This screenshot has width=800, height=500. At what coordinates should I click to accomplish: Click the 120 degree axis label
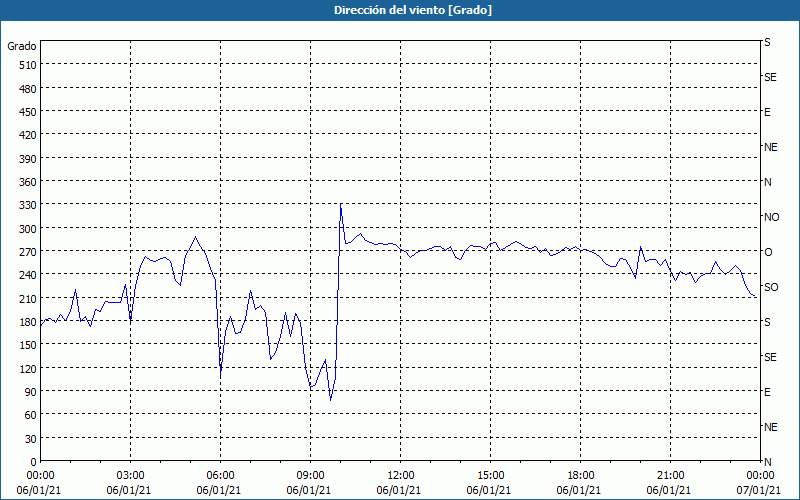coord(28,368)
